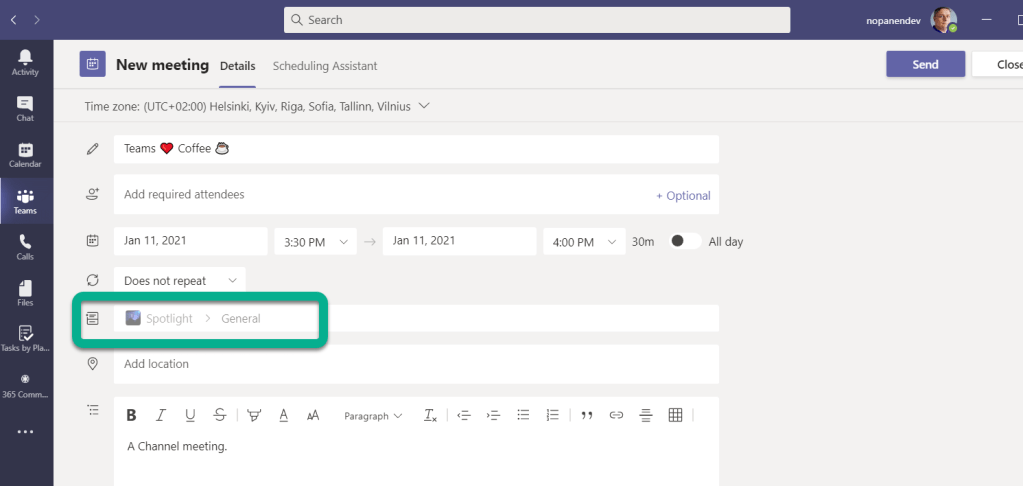Expand the time zone selector
The width and height of the screenshot is (1023, 486).
pyautogui.click(x=424, y=106)
